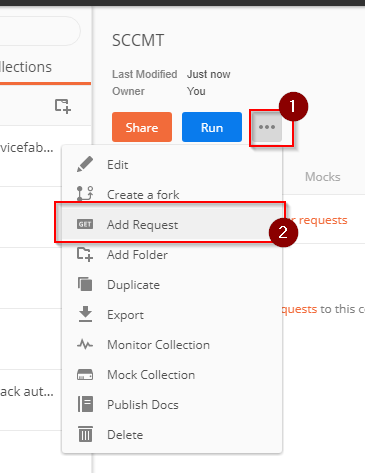Click the orange 'requests' link
The height and width of the screenshot is (473, 365).
(323, 220)
